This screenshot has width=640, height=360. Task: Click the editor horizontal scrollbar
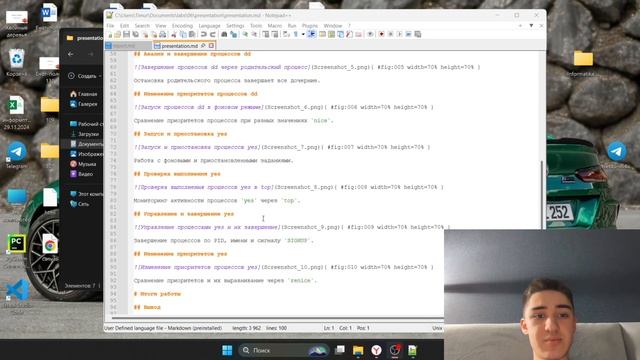pos(278,317)
